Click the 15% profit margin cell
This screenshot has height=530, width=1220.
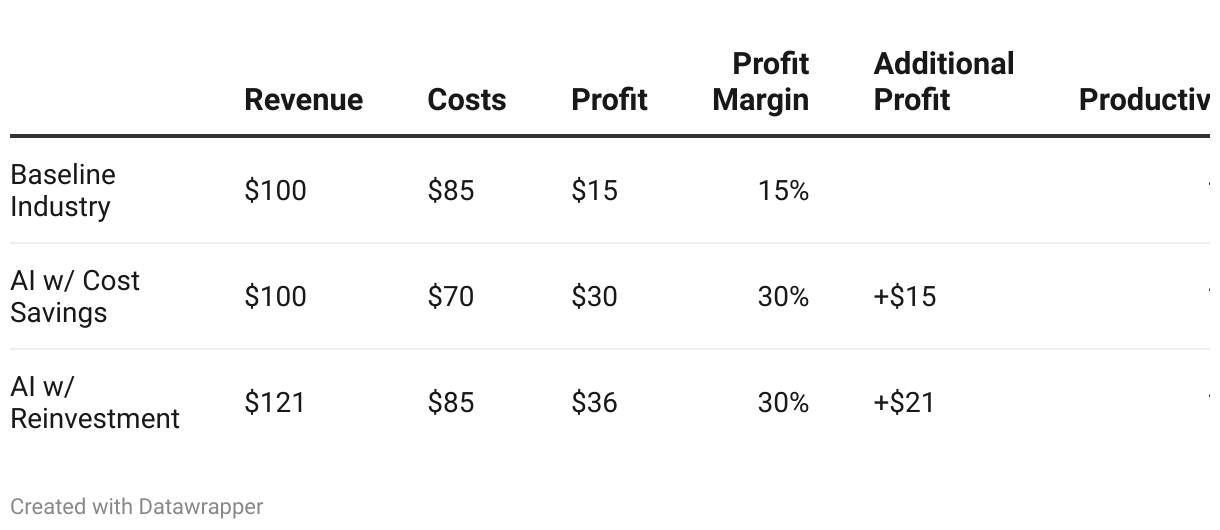783,190
